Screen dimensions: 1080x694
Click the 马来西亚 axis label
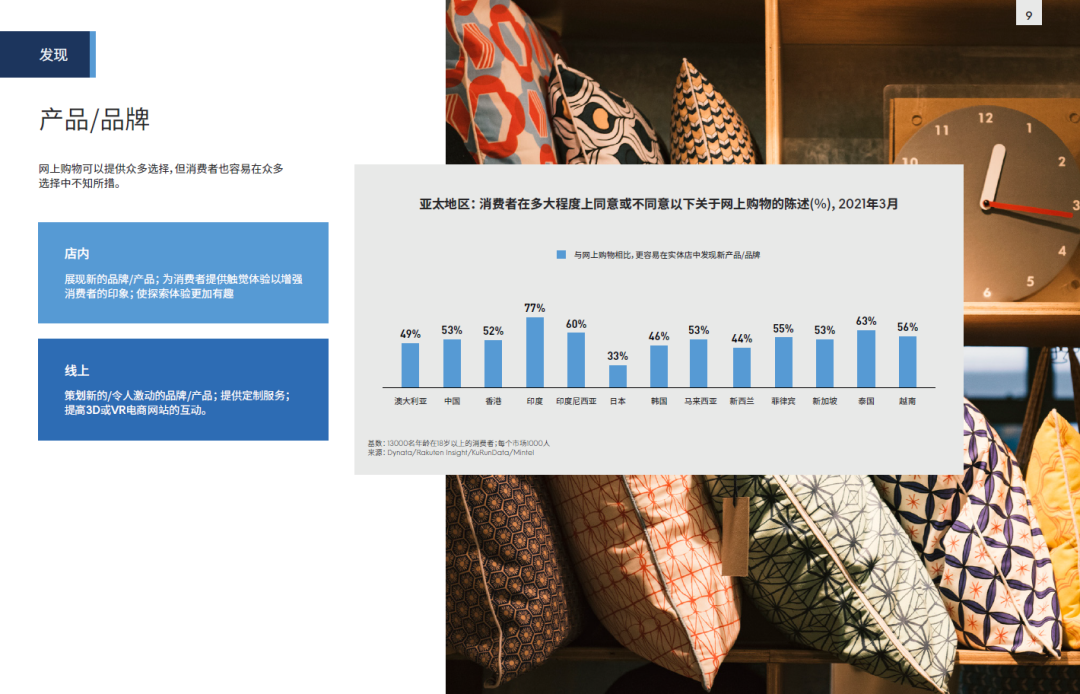pos(700,401)
